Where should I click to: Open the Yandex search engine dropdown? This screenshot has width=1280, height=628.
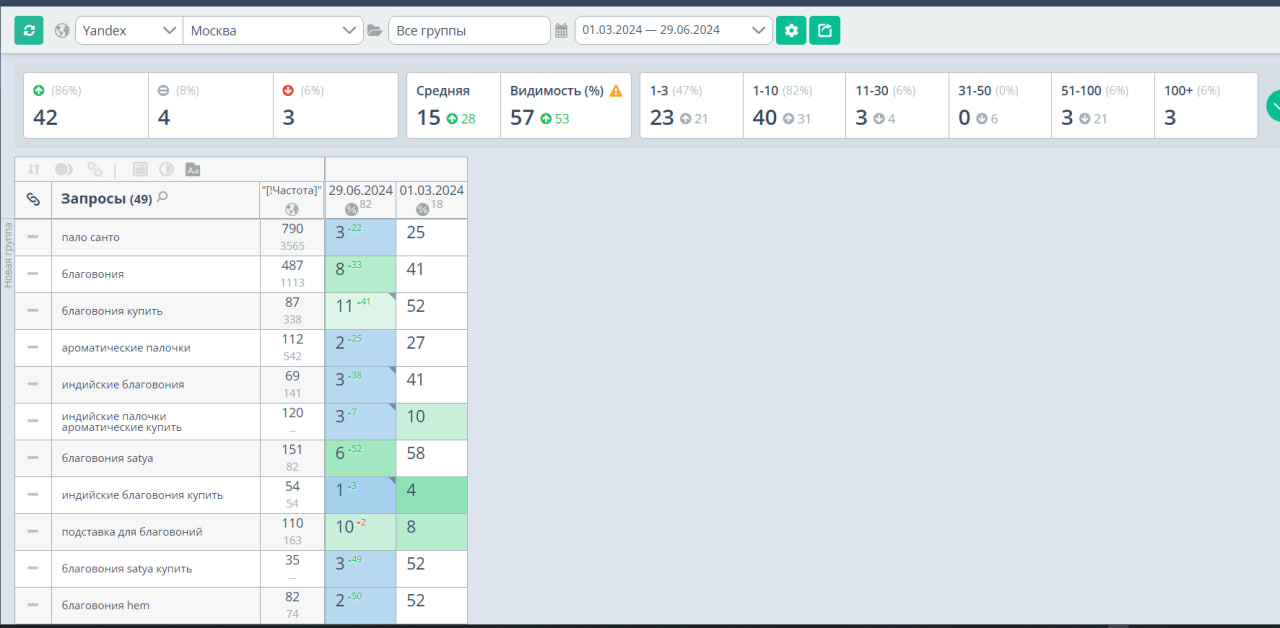pyautogui.click(x=129, y=30)
